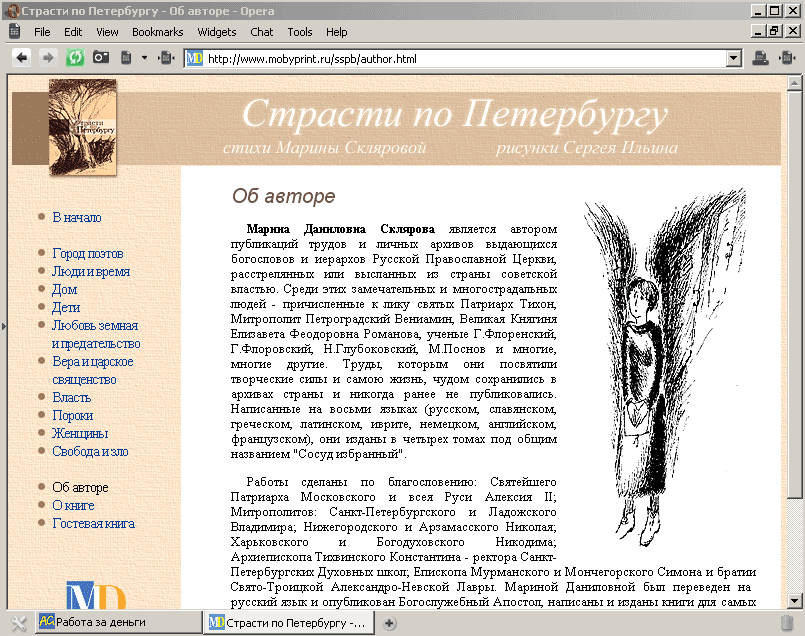Click the rightmost icon on the address toolbar
The image size is (805, 636).
click(787, 57)
